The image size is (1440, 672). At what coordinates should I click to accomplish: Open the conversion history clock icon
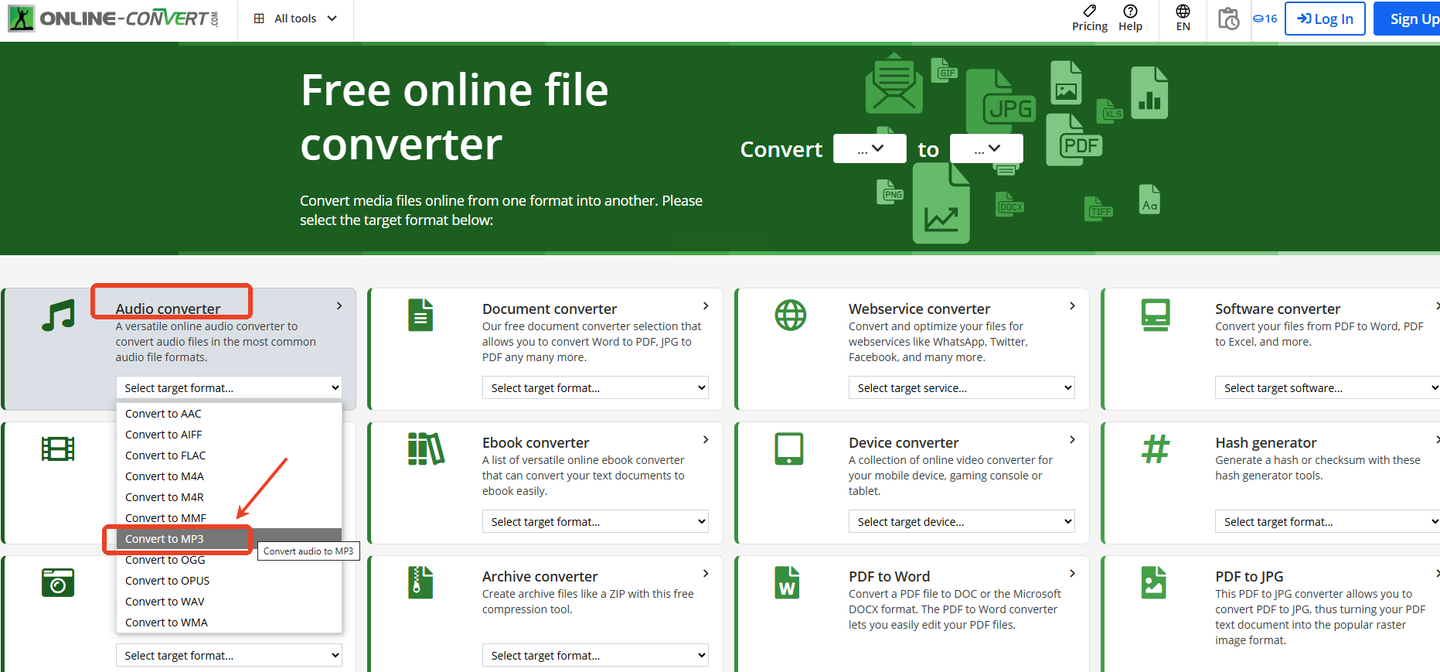click(1228, 18)
